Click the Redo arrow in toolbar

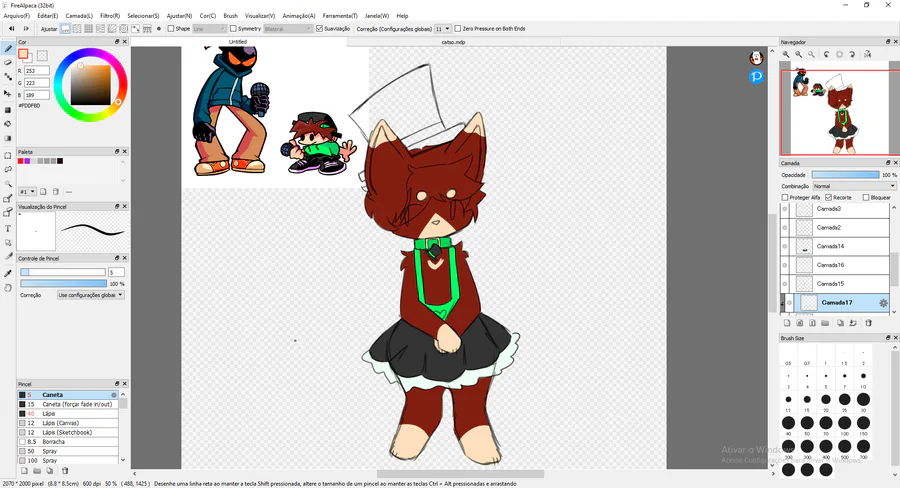click(x=26, y=29)
